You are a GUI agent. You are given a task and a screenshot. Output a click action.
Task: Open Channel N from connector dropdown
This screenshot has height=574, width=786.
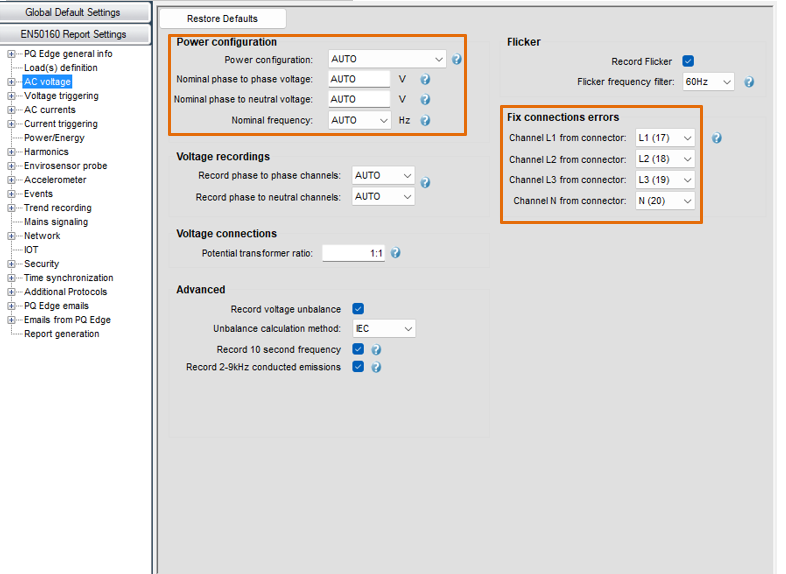coord(665,201)
